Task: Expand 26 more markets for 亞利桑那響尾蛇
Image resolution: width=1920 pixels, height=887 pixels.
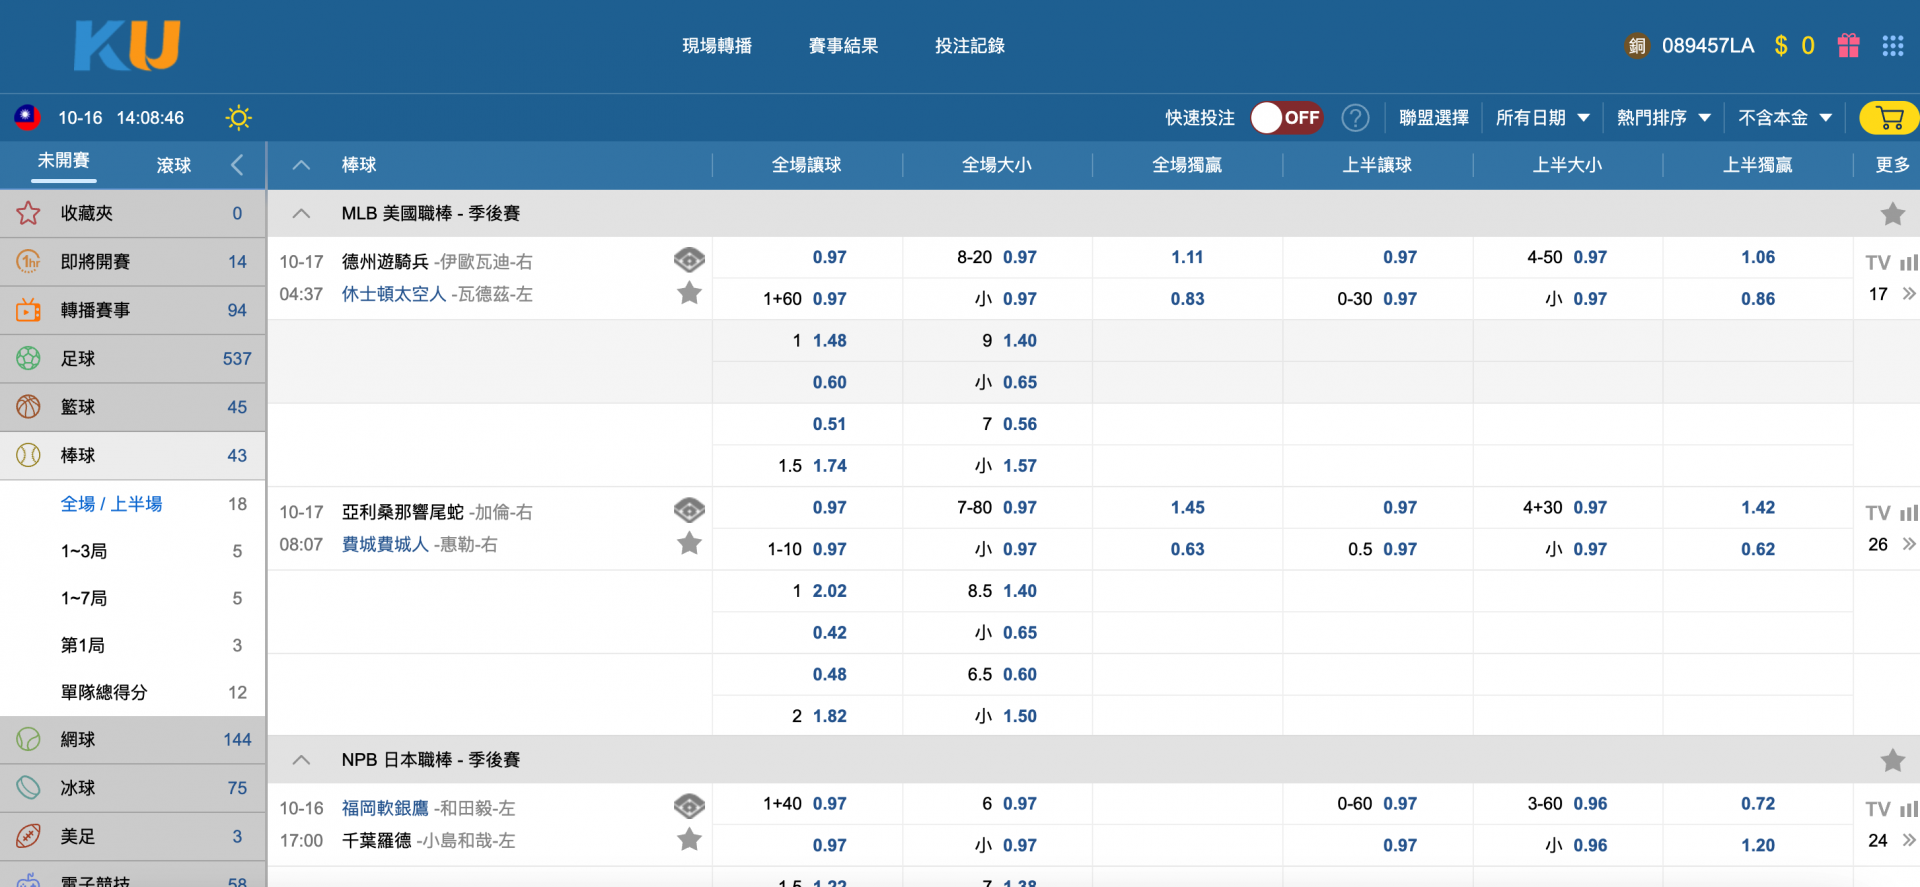Action: click(1892, 544)
